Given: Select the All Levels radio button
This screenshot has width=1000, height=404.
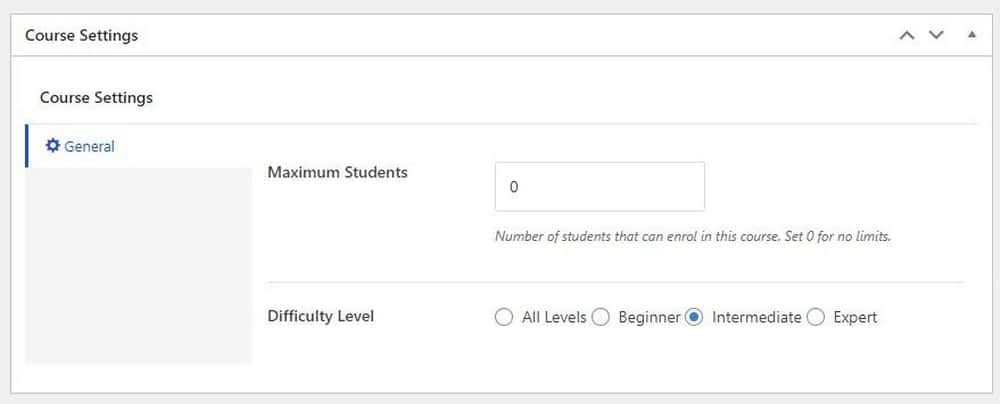Looking at the screenshot, I should [x=504, y=317].
